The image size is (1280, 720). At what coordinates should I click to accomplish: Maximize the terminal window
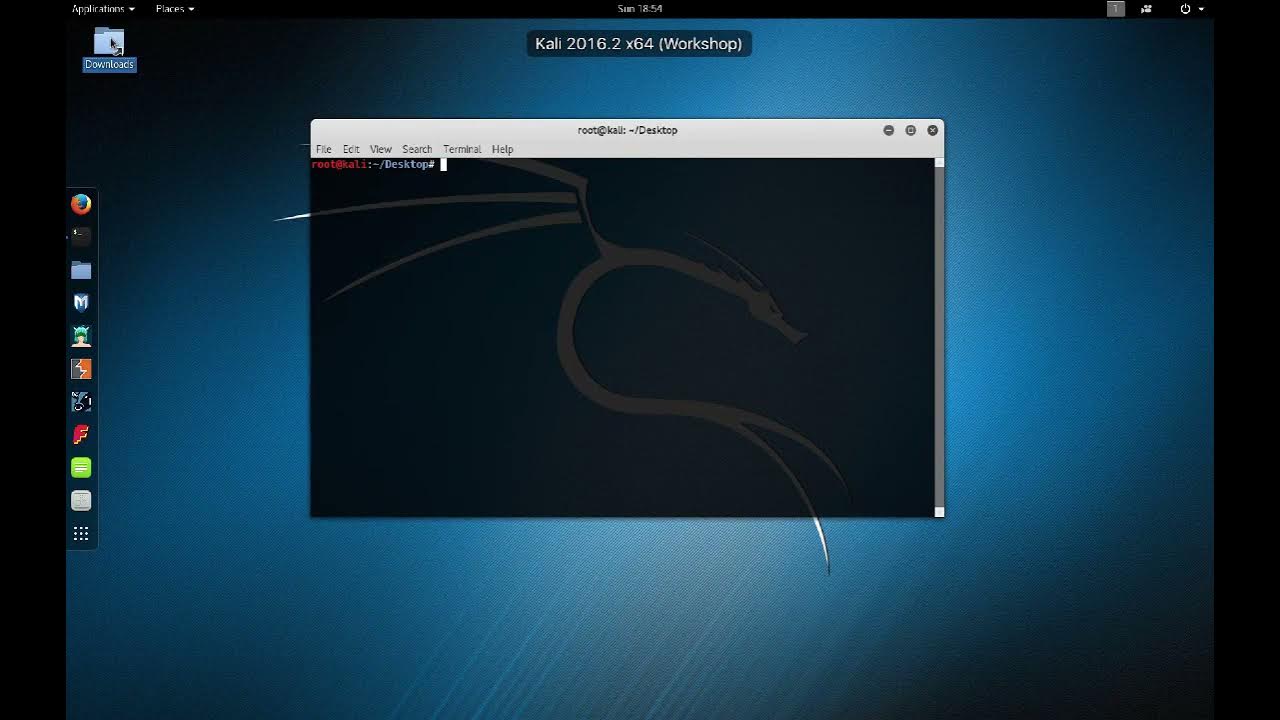point(910,130)
